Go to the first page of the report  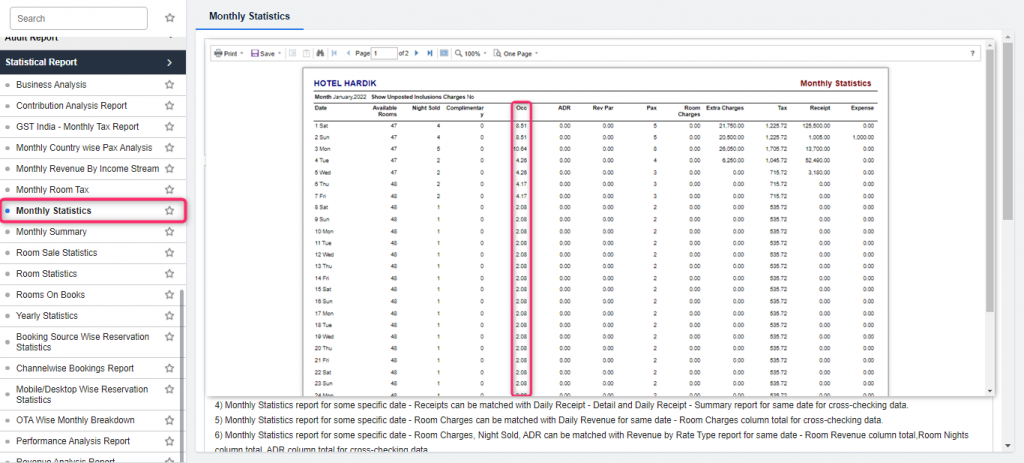point(334,54)
